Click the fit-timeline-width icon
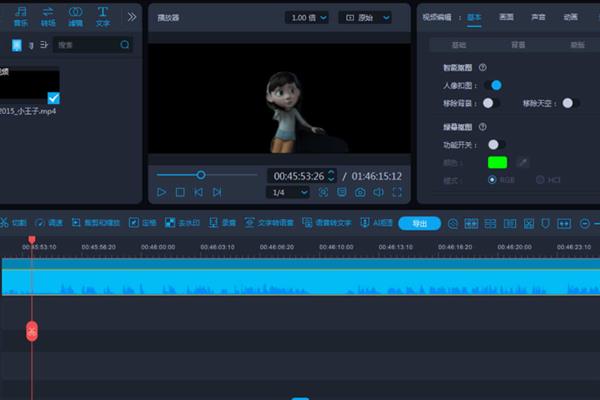 (564, 224)
